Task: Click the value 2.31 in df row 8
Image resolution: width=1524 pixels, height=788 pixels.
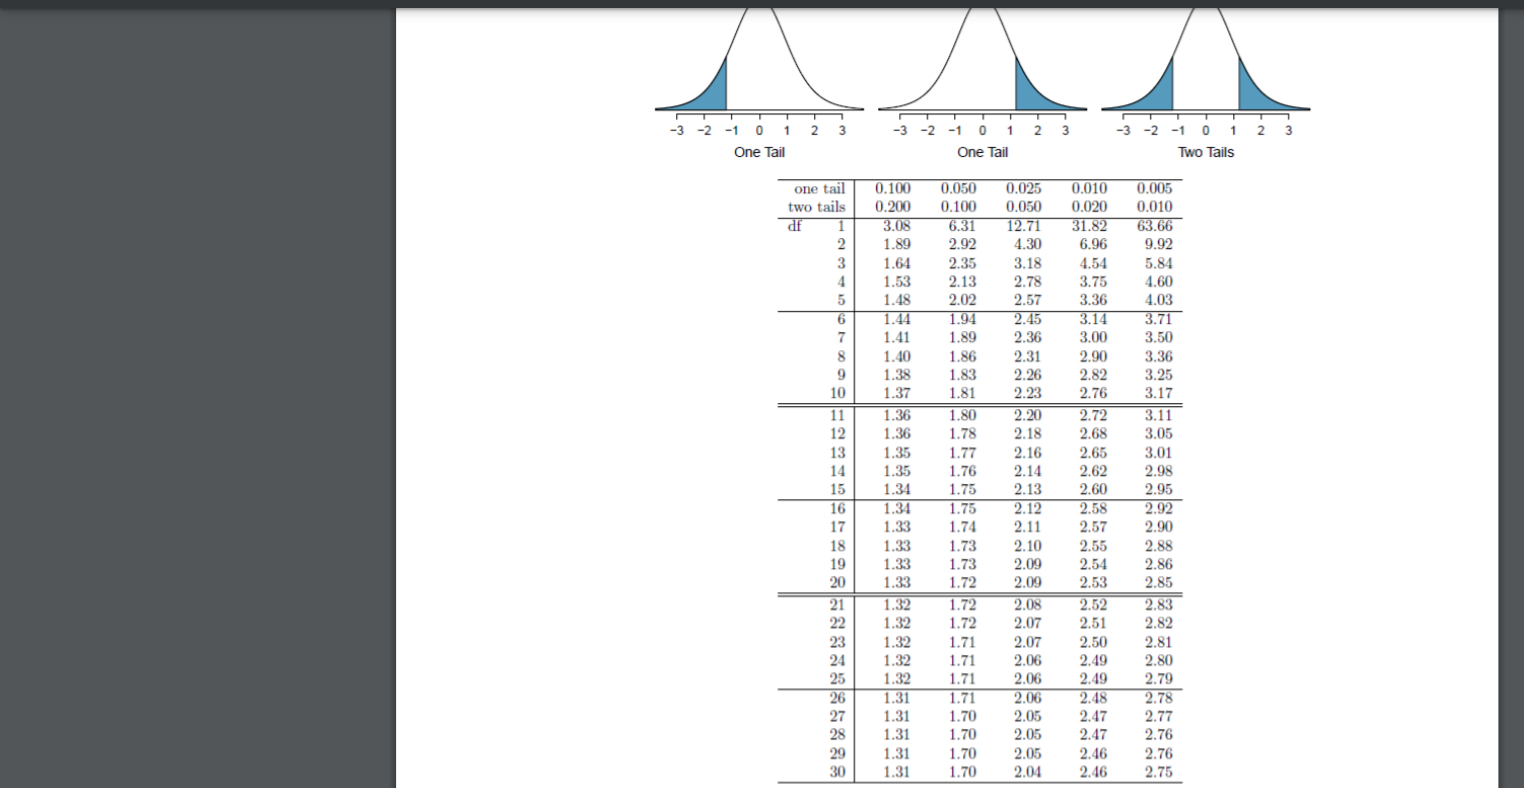Action: [x=1028, y=356]
